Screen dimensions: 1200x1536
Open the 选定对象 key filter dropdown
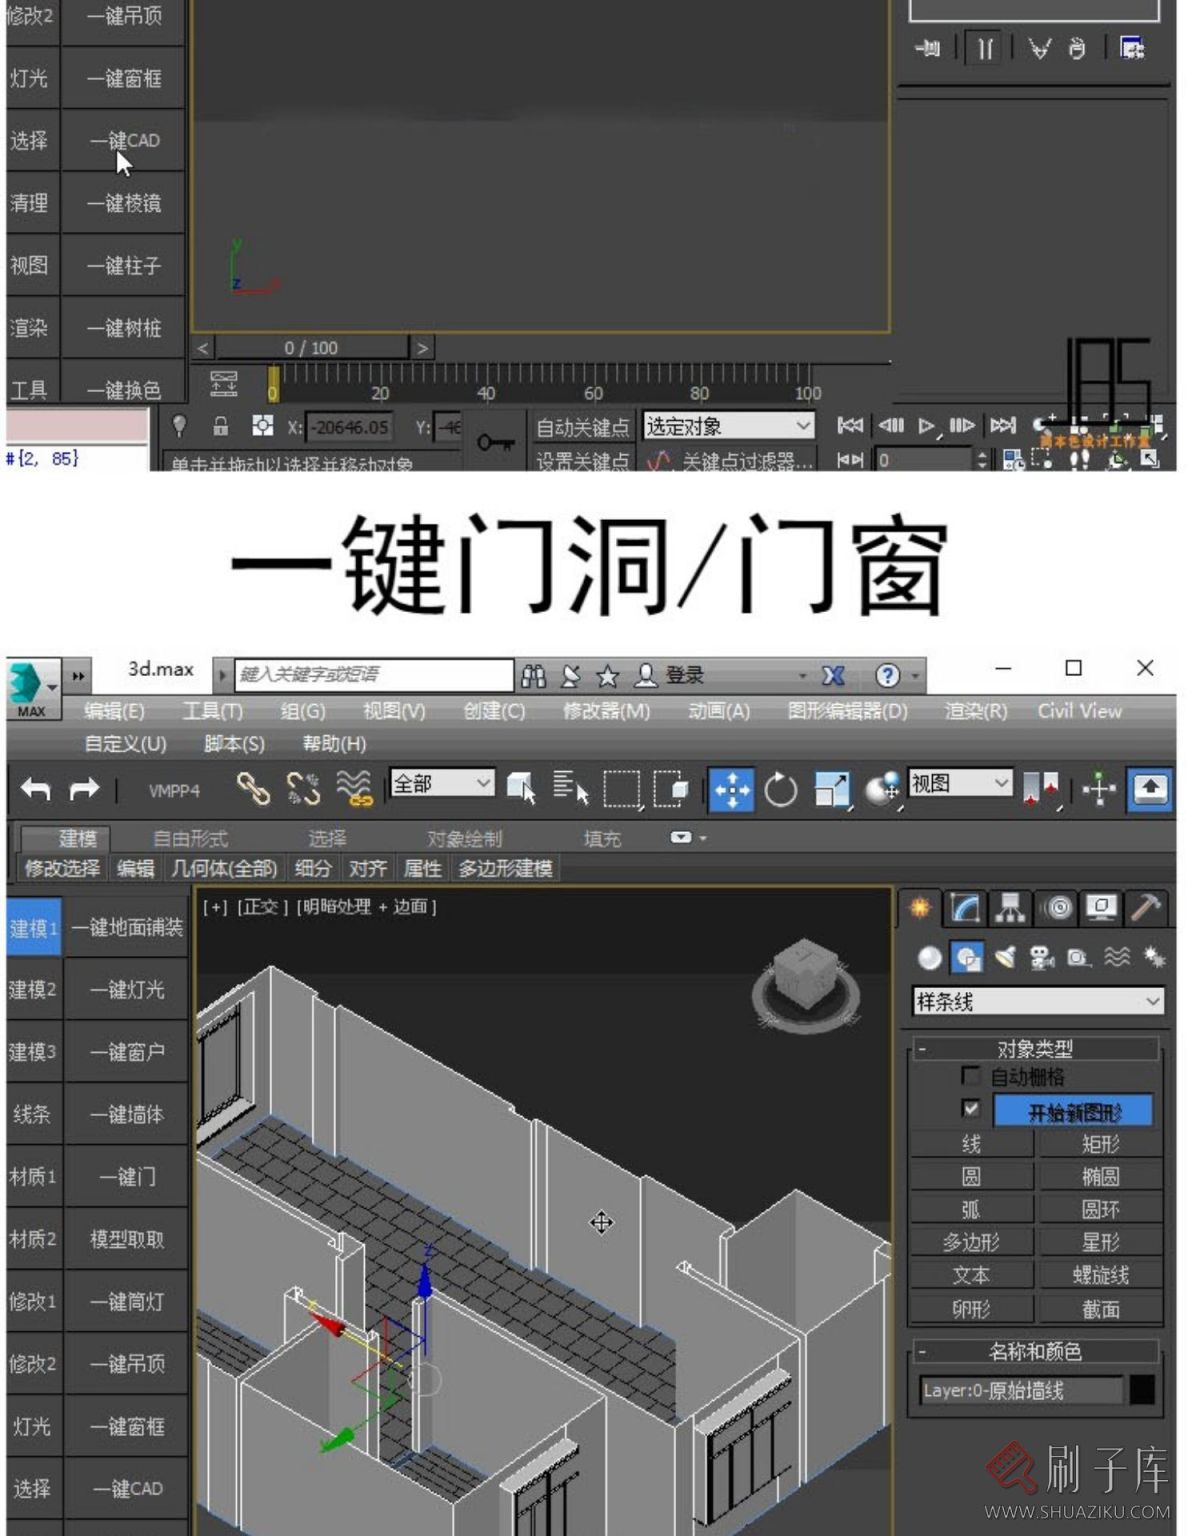(x=728, y=426)
